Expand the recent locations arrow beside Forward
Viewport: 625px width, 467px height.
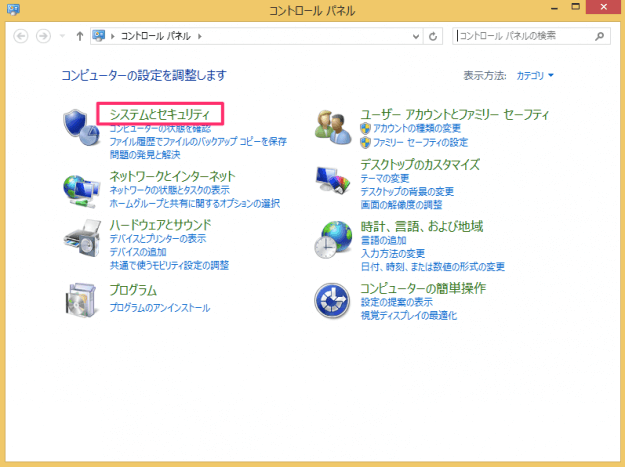tap(65, 36)
